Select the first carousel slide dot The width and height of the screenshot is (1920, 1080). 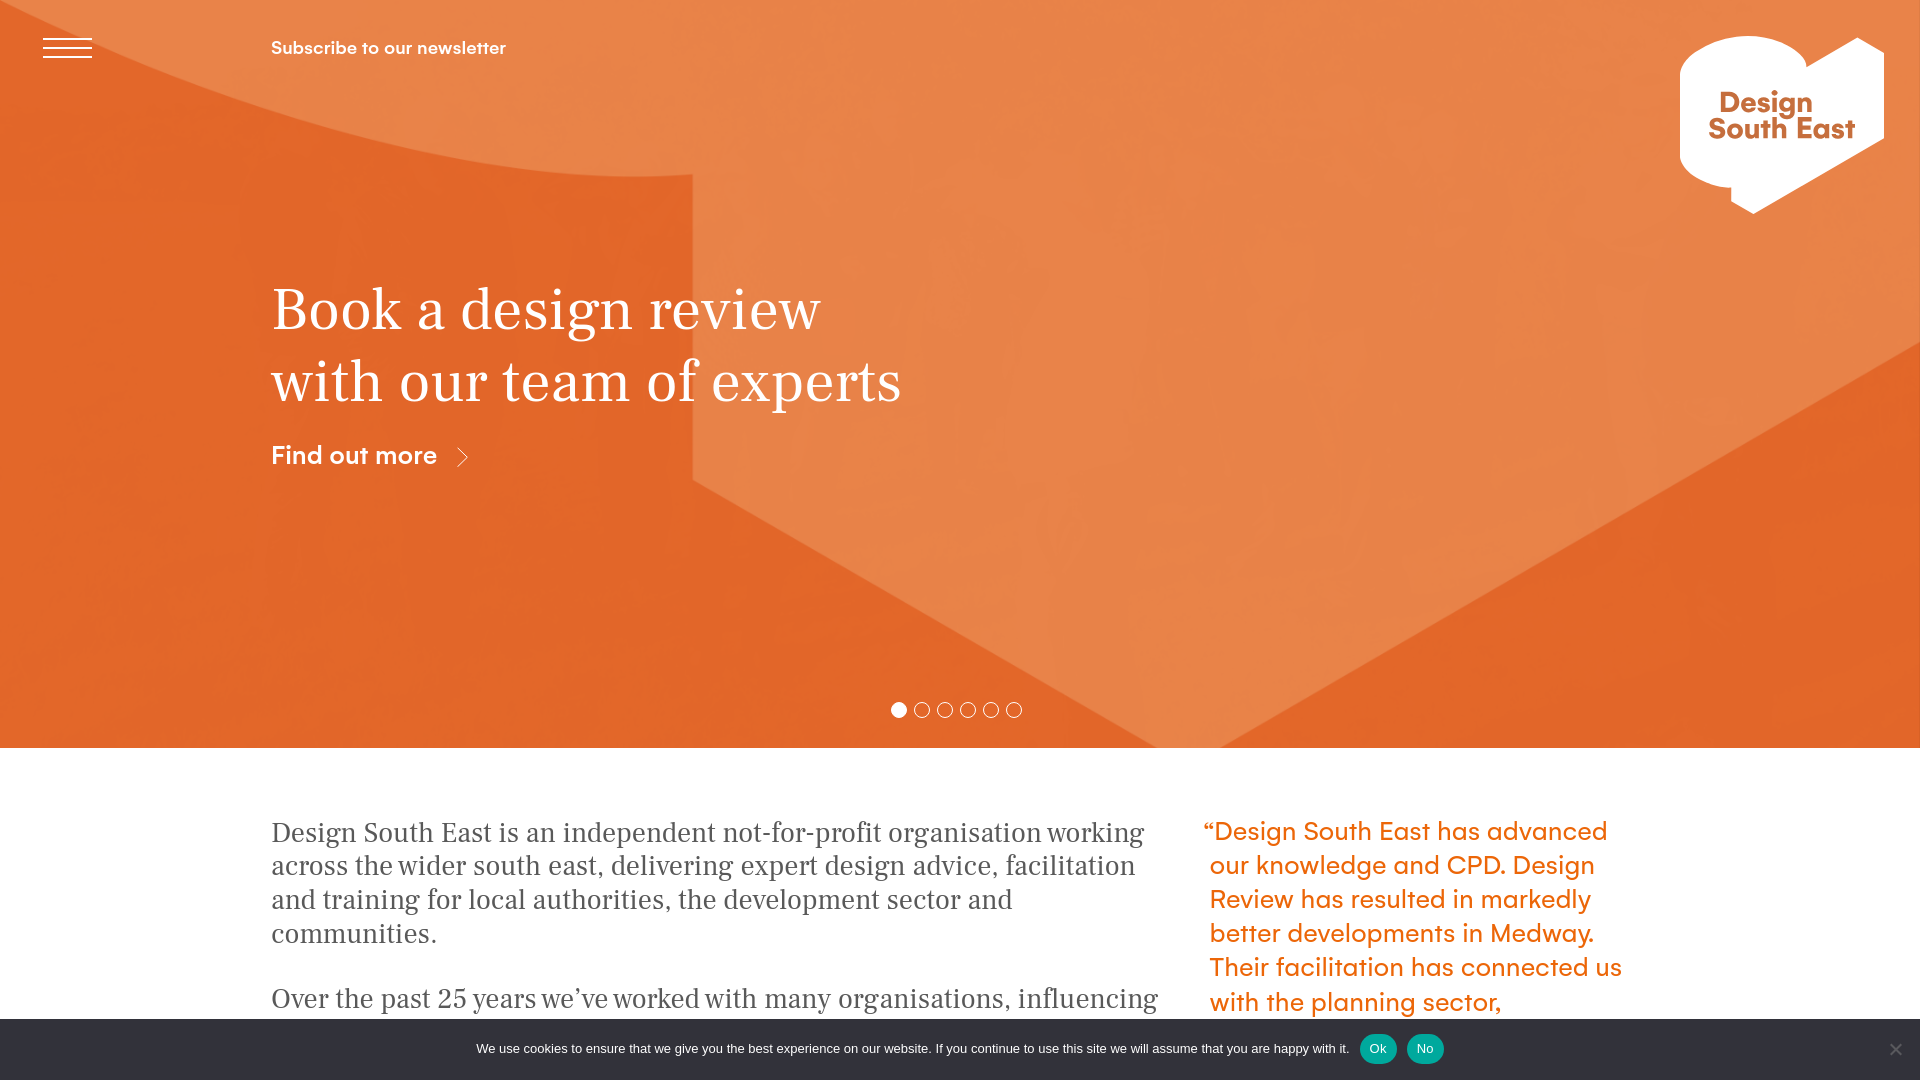click(x=899, y=710)
